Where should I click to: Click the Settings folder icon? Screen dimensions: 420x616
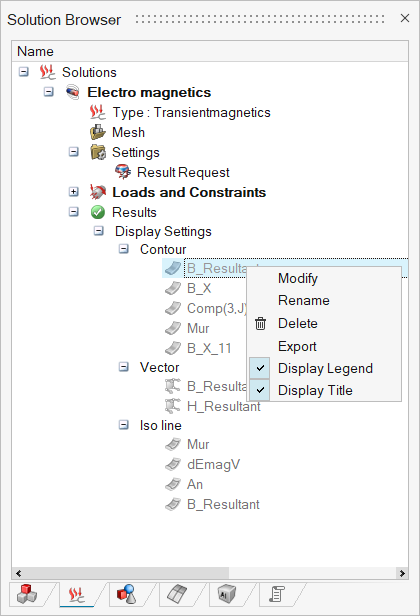point(98,152)
